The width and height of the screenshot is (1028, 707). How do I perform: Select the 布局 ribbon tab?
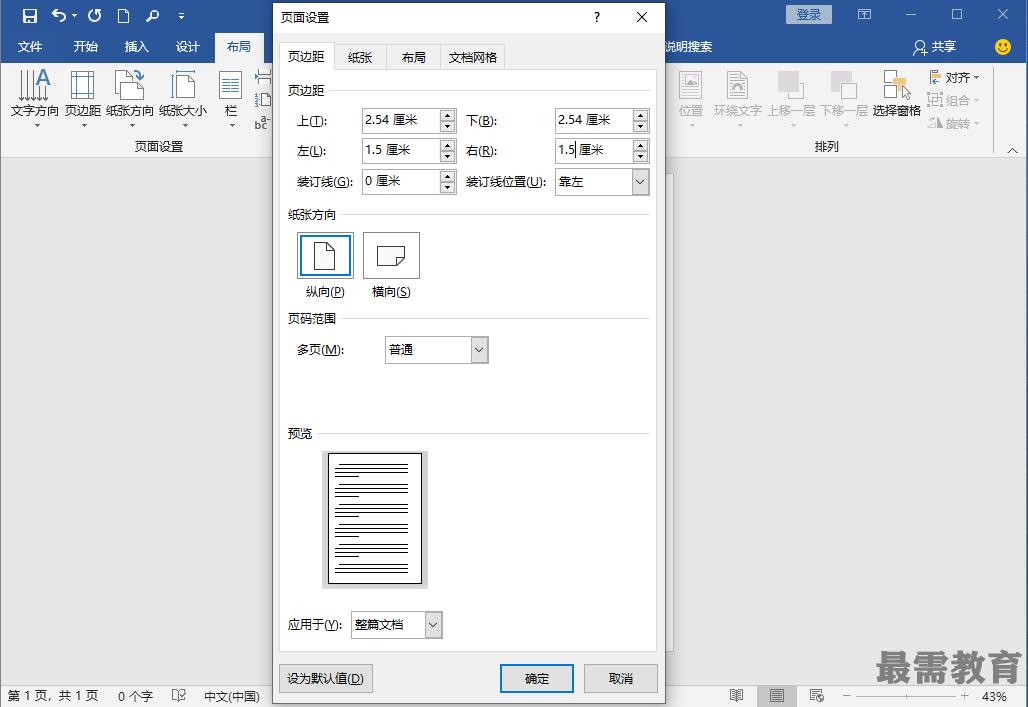pyautogui.click(x=239, y=47)
